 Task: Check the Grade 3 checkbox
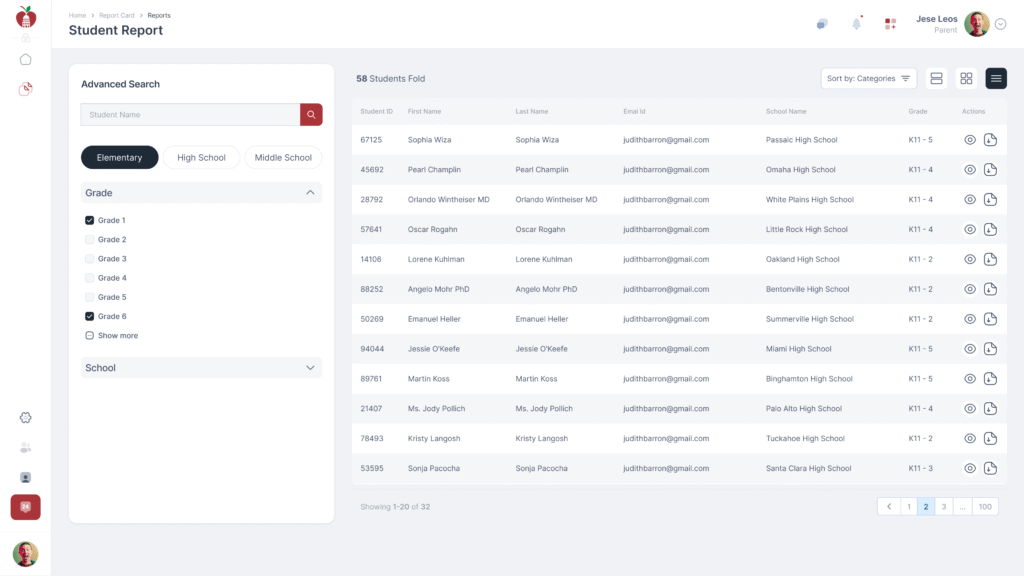pos(90,259)
